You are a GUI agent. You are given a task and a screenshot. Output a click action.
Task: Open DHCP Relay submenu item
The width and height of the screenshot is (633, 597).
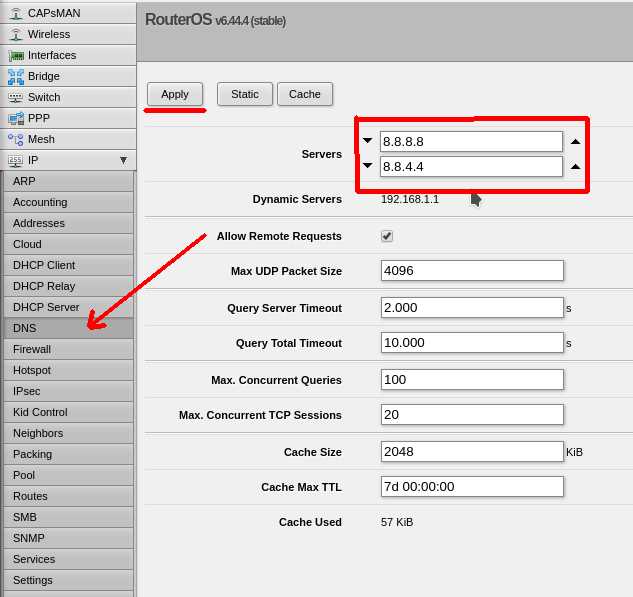coord(69,286)
